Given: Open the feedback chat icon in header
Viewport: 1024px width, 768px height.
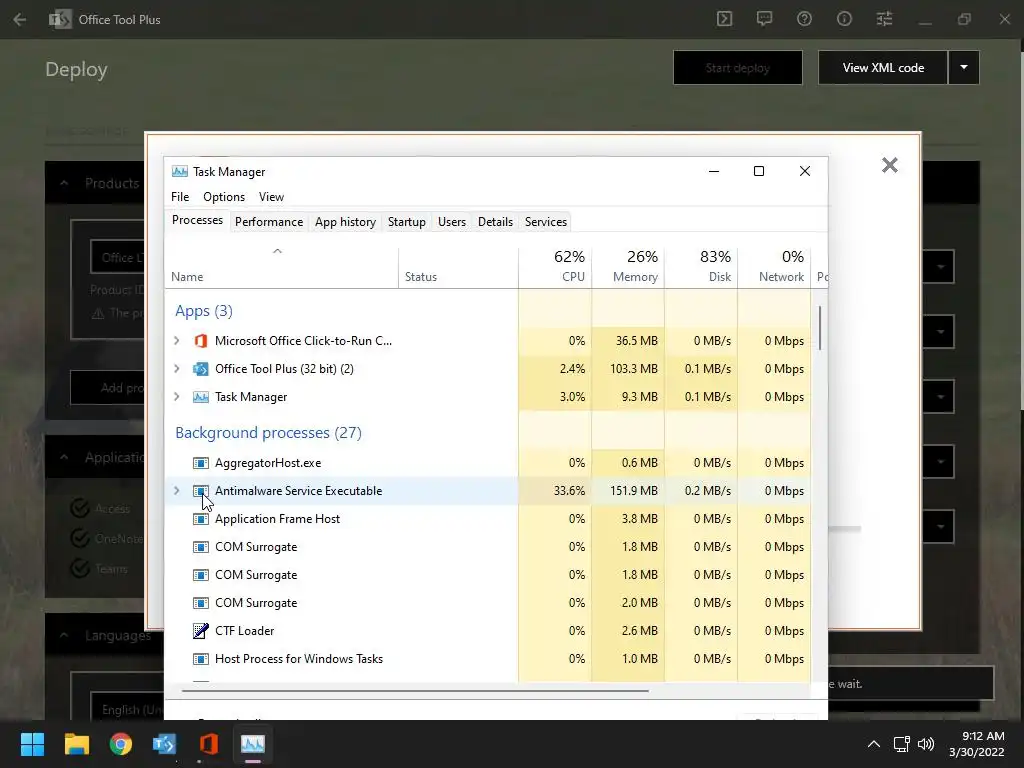Looking at the screenshot, I should coord(764,19).
